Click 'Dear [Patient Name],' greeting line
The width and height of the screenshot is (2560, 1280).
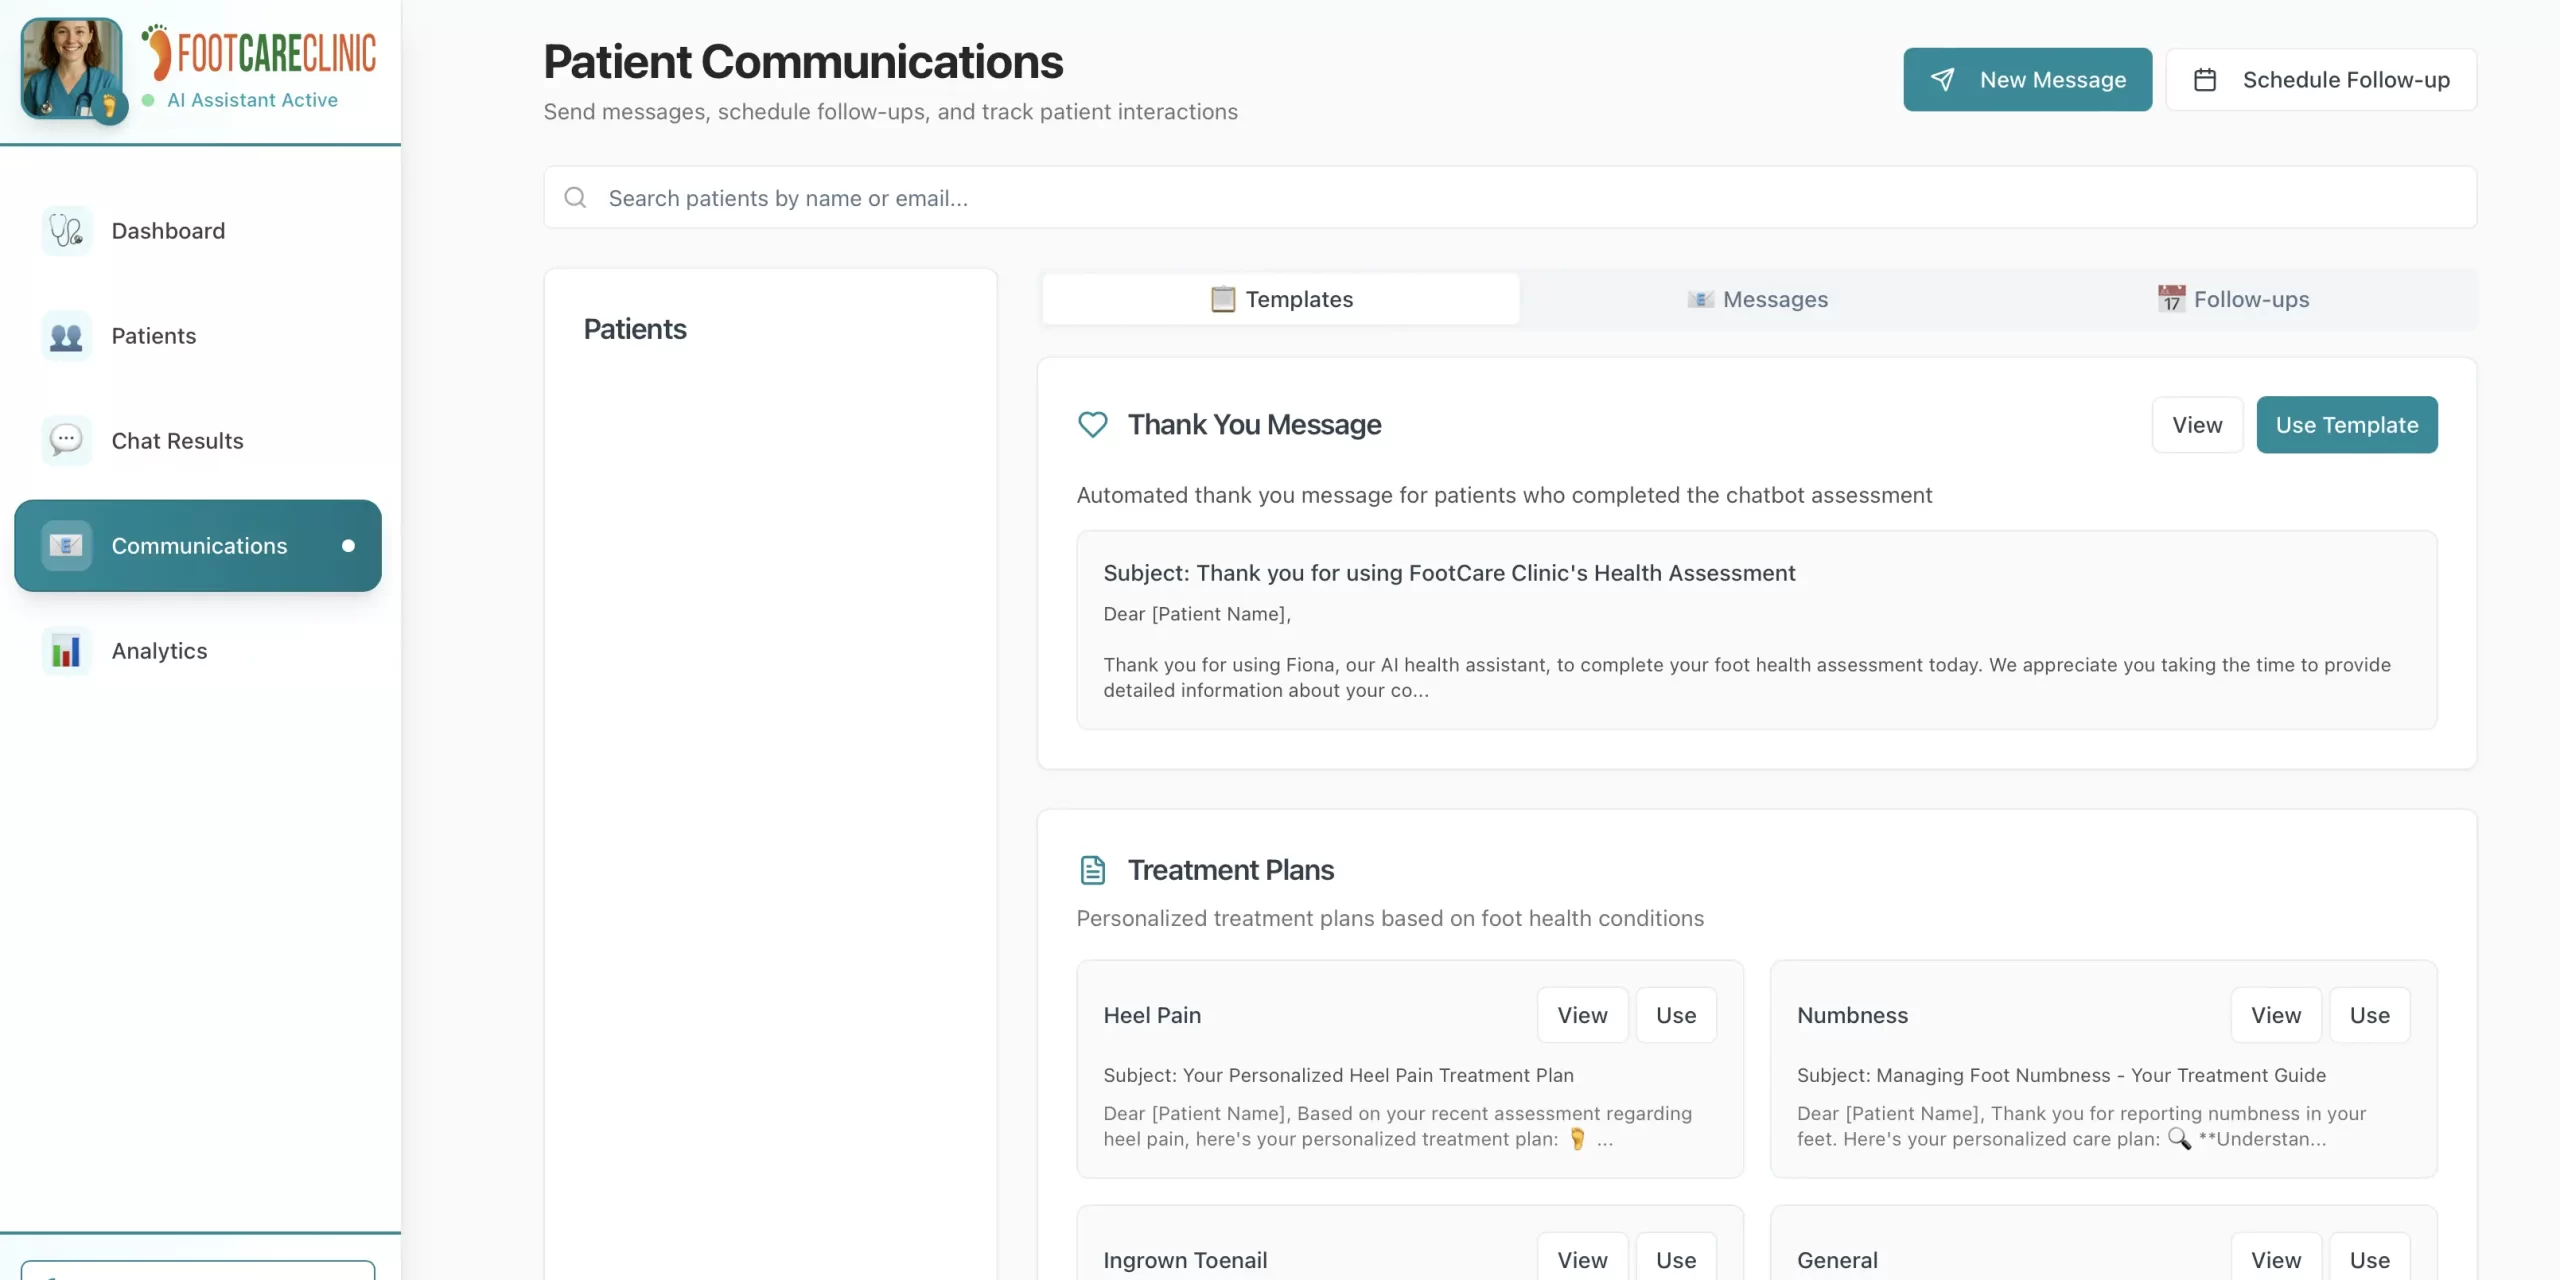(x=1197, y=614)
